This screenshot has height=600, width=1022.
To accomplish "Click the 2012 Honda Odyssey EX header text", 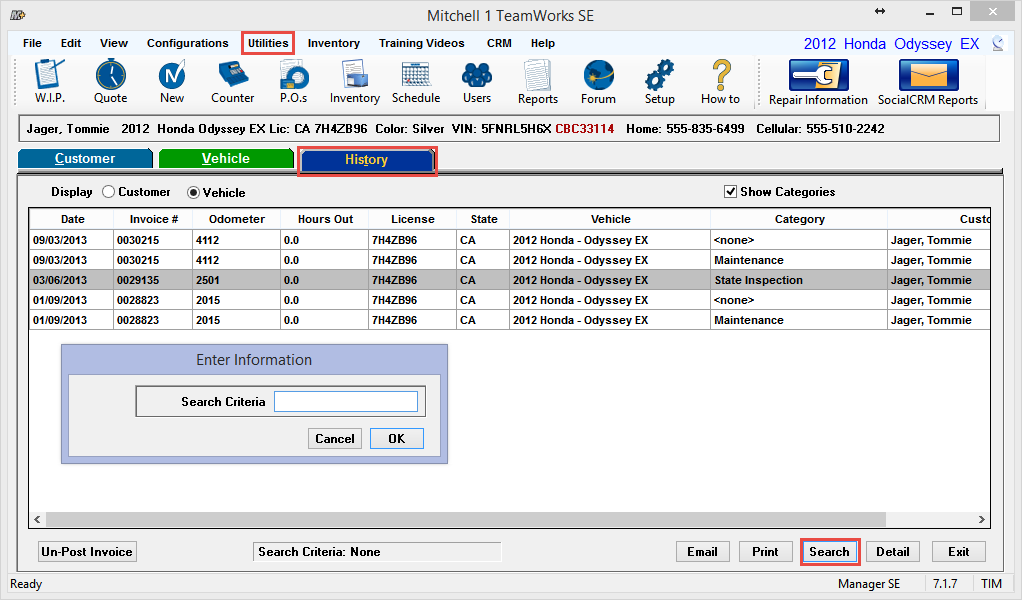I will tap(891, 44).
